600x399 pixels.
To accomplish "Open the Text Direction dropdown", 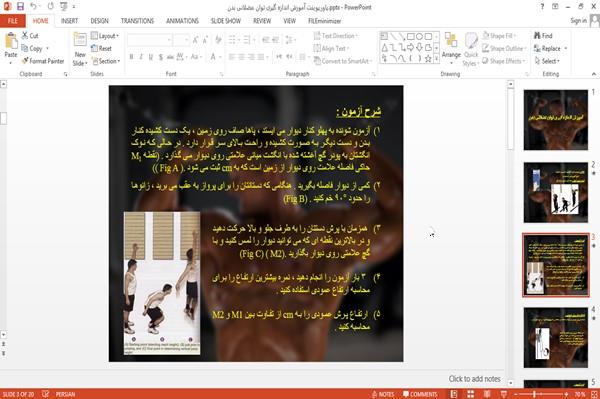I will click(336, 36).
